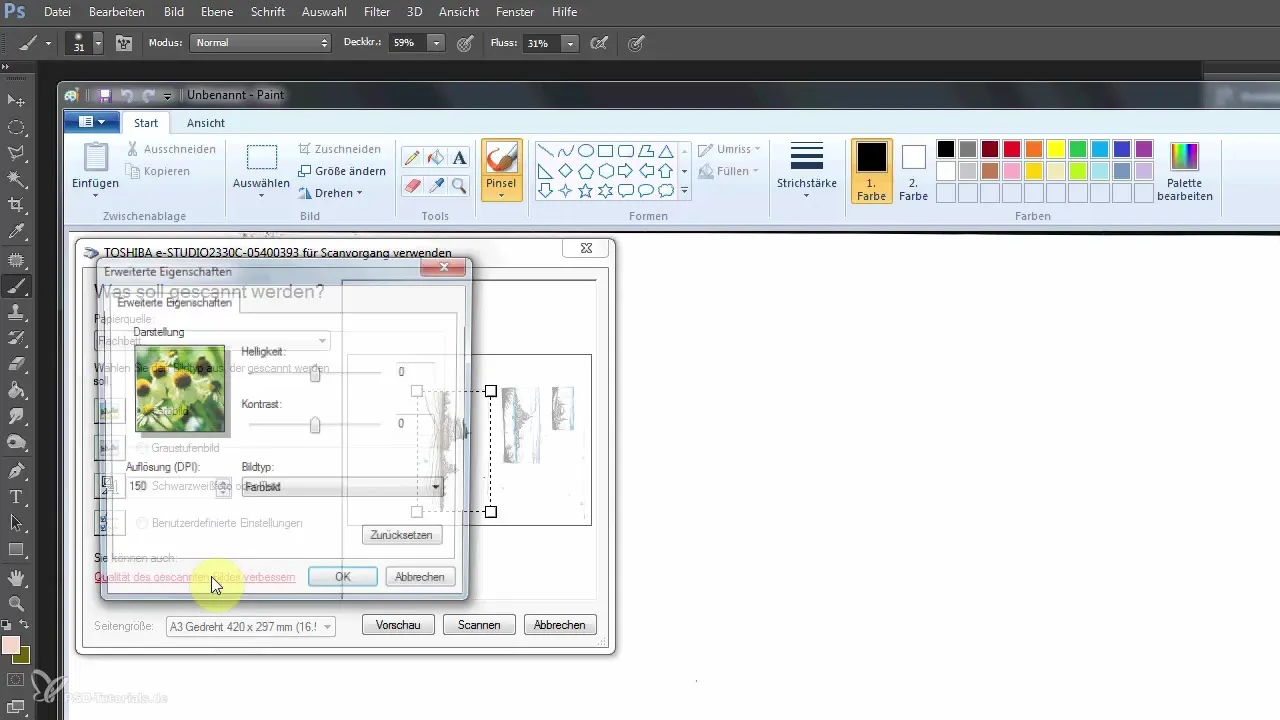Viewport: 1280px width, 720px height.
Task: Switch to Paint's Ansicht tab
Action: click(205, 123)
